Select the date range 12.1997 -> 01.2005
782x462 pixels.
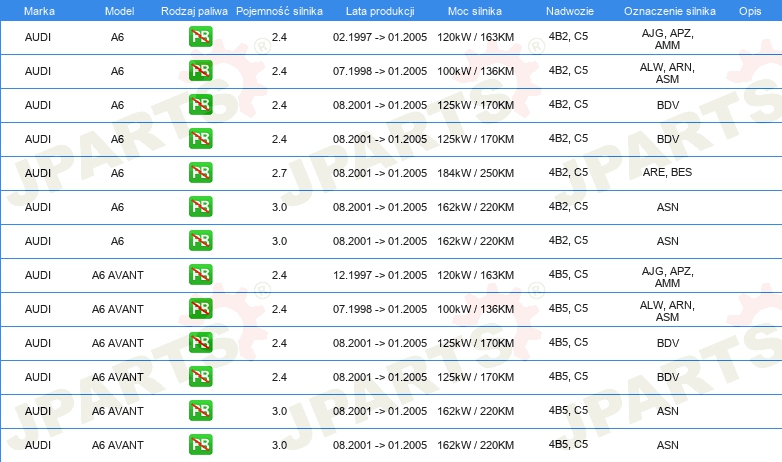(x=380, y=275)
